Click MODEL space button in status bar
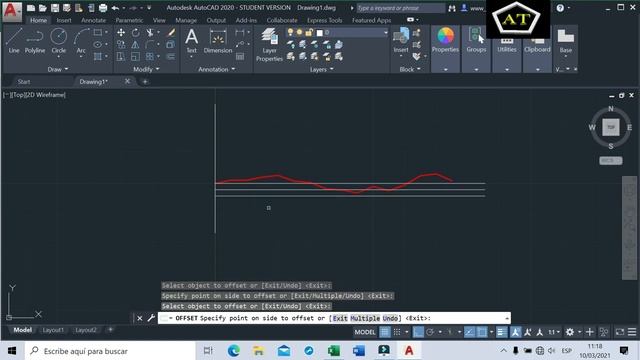 point(365,332)
